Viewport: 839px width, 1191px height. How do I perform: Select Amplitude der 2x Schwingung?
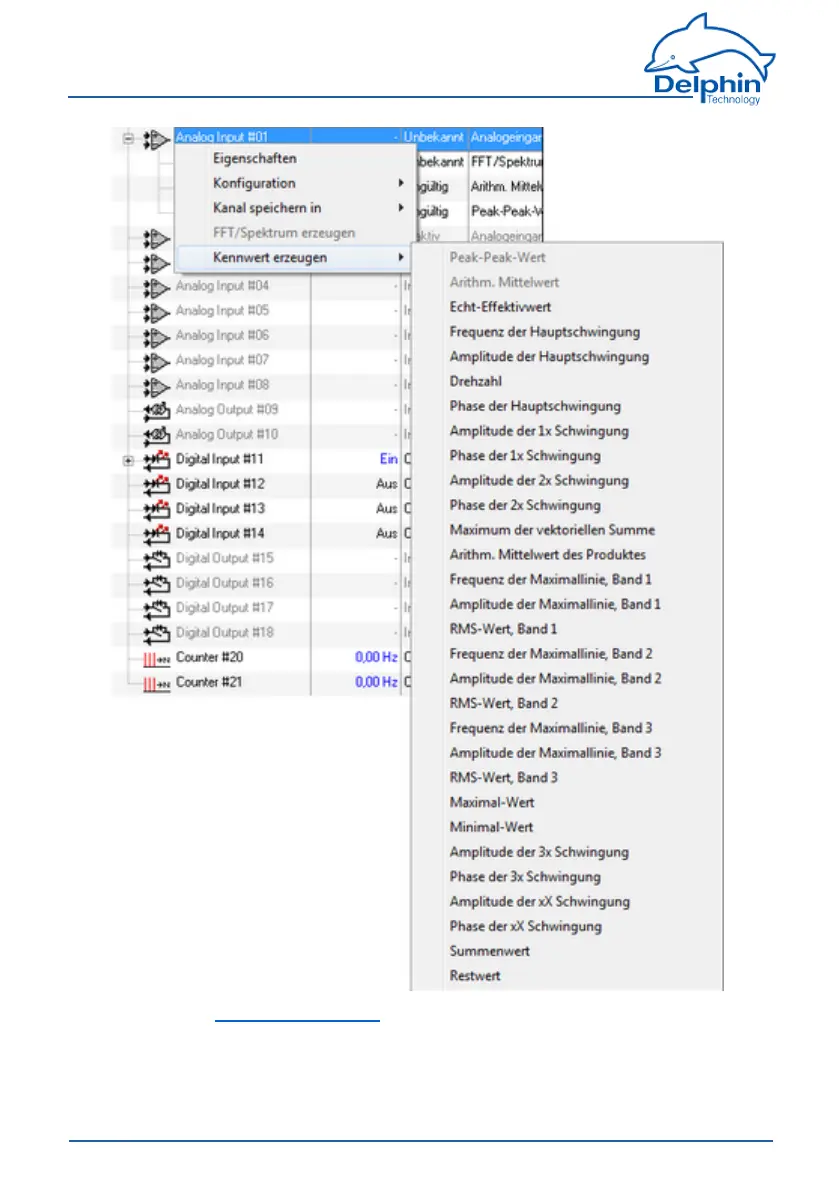[x=567, y=481]
